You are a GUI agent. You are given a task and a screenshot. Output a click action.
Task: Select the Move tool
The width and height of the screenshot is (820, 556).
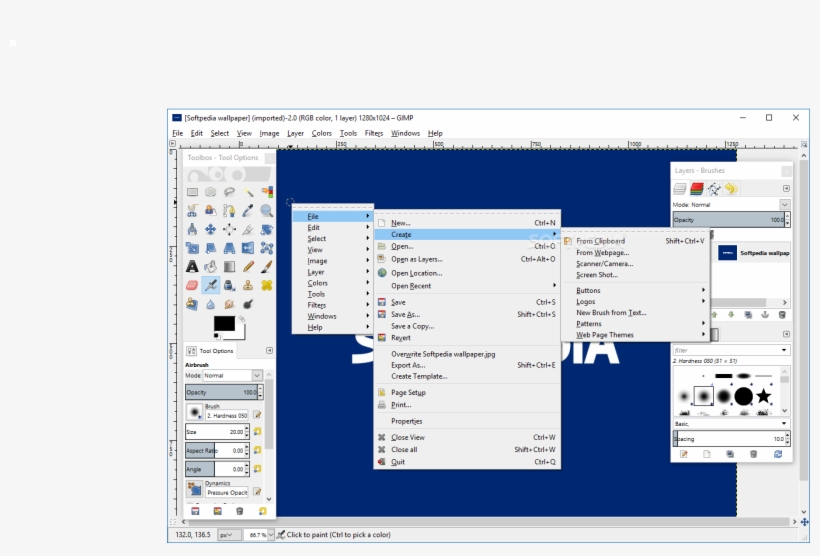click(x=211, y=229)
